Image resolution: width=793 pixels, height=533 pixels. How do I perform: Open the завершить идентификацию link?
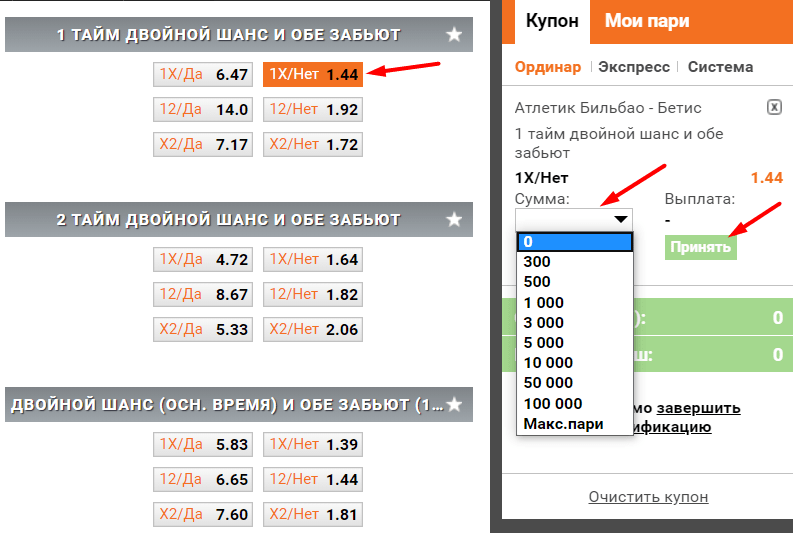click(698, 408)
